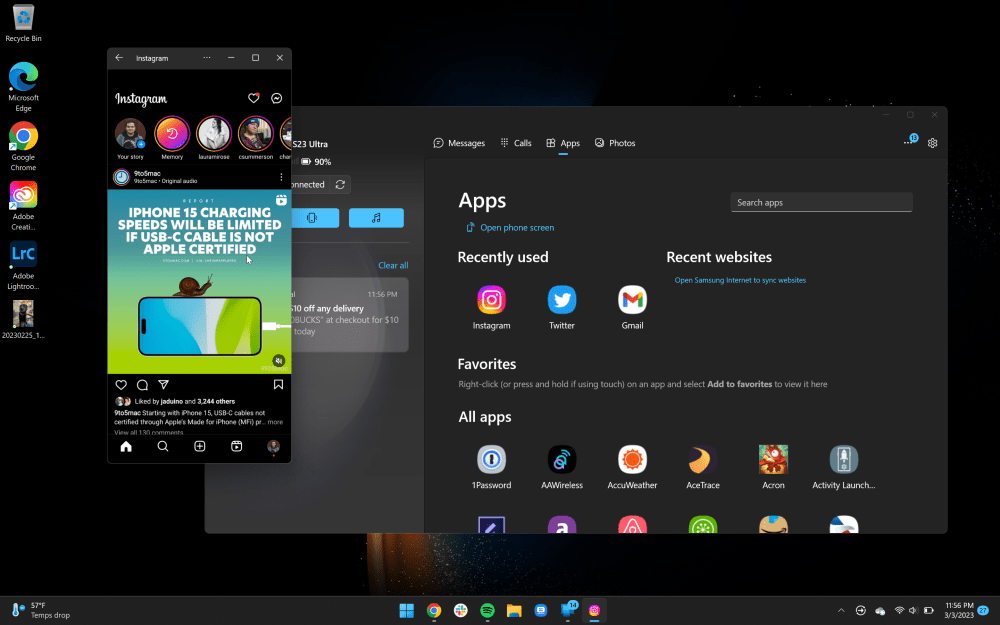The image size is (1000, 625).
Task: Open the Instagram window's three-dot menu
Action: click(207, 58)
